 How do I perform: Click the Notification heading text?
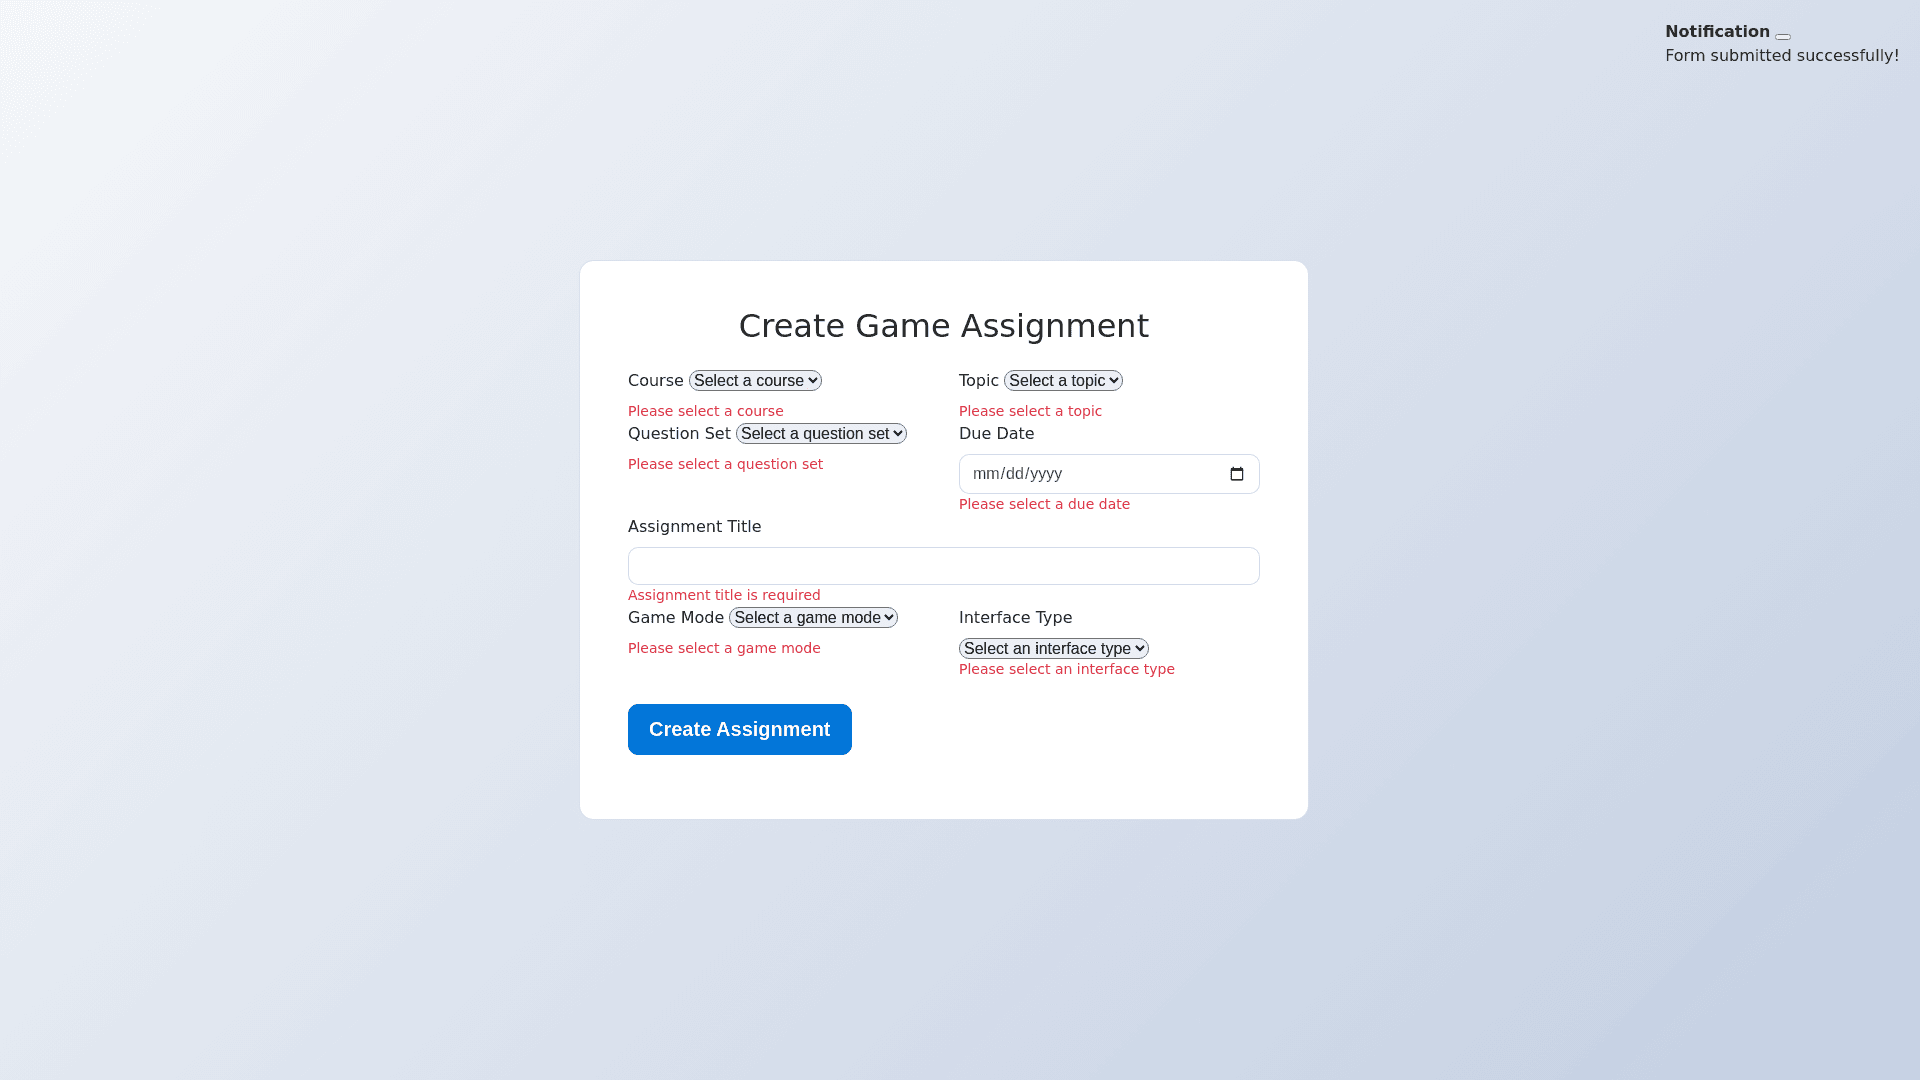coord(1717,32)
